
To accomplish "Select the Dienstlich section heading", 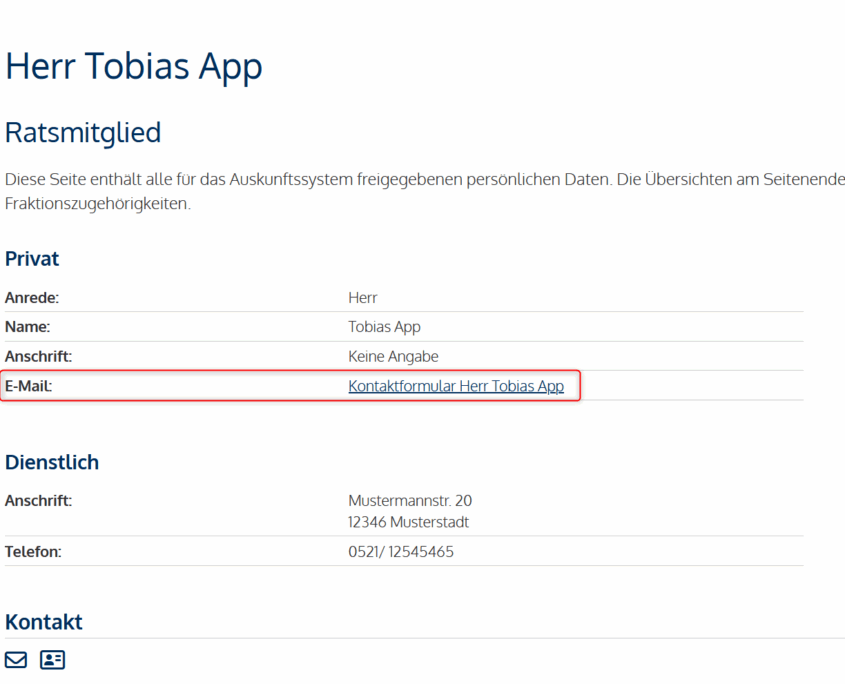I will click(52, 462).
